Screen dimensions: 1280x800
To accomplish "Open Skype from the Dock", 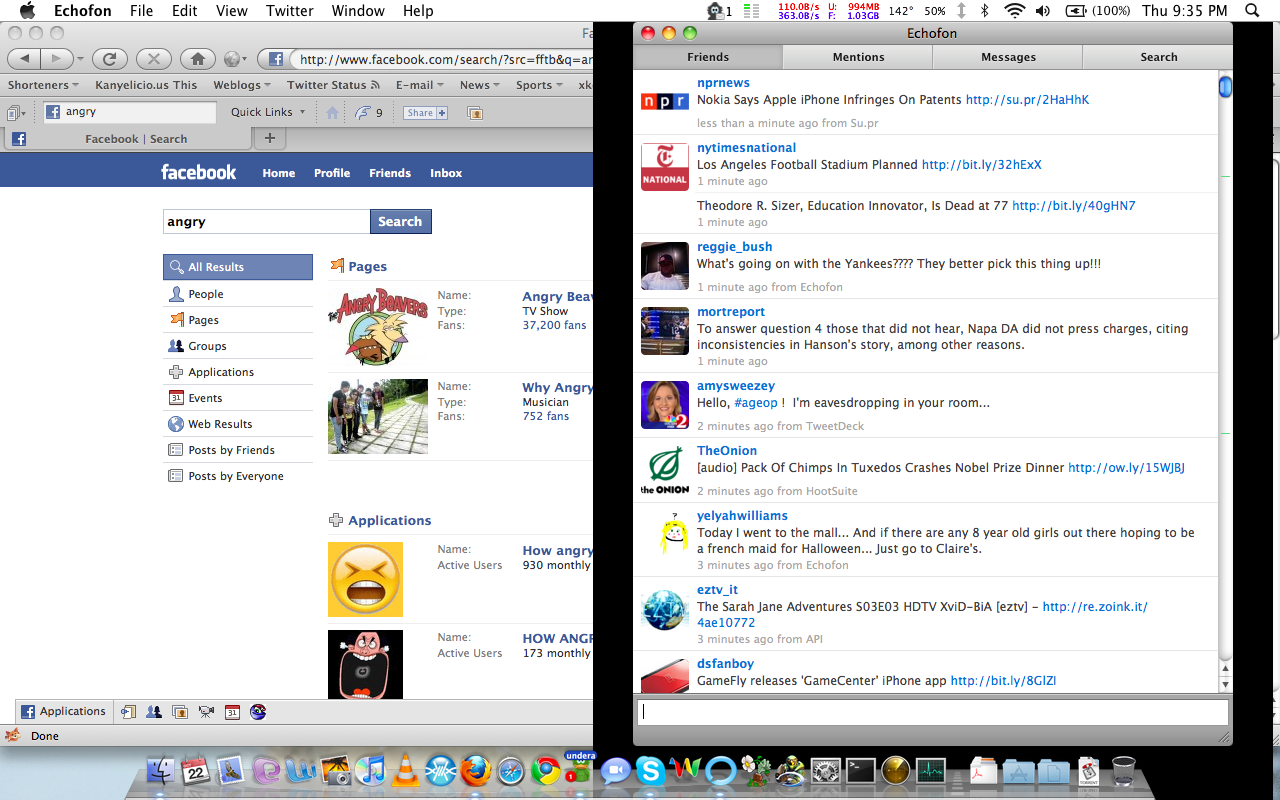I will [x=650, y=771].
